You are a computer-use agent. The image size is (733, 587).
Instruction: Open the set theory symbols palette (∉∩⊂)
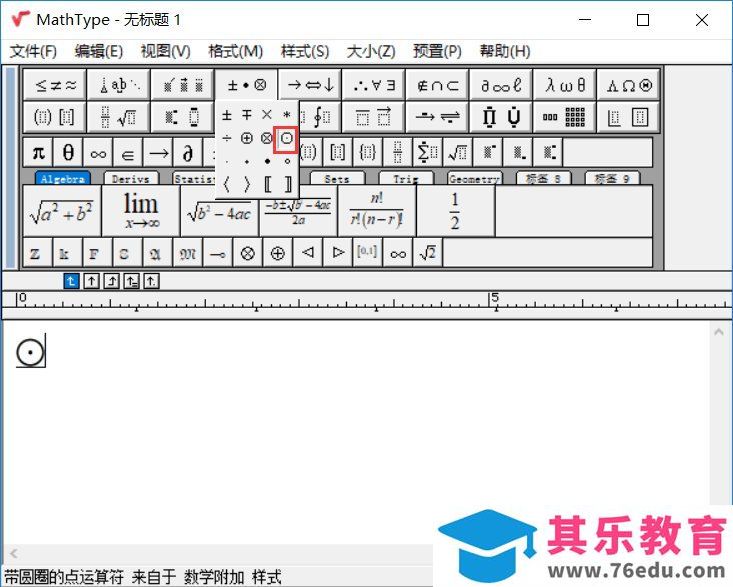point(438,85)
